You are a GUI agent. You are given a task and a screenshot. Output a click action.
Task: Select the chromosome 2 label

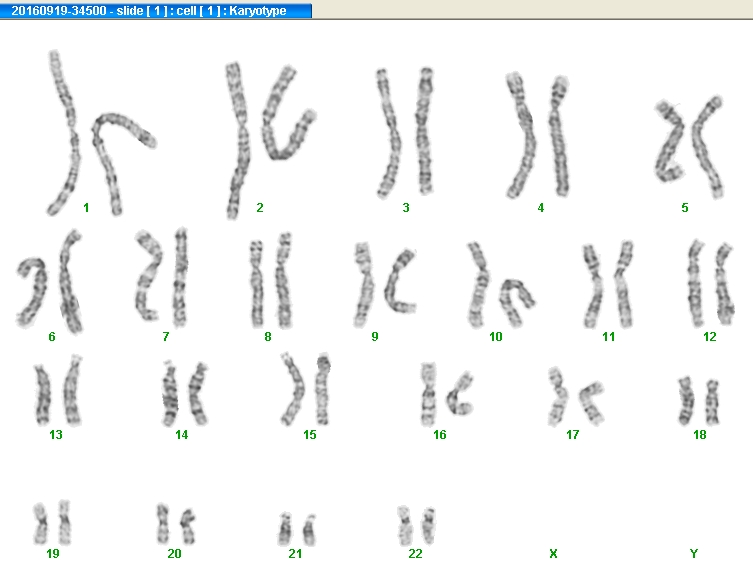point(260,208)
